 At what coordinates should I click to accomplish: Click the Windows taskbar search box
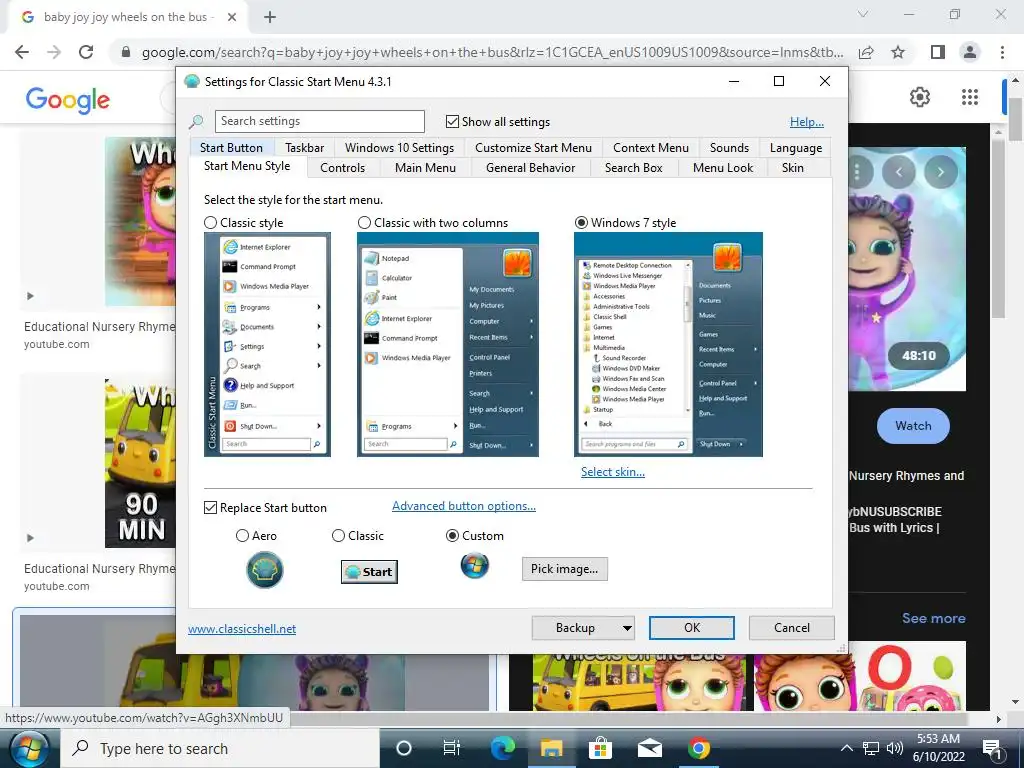[219, 748]
